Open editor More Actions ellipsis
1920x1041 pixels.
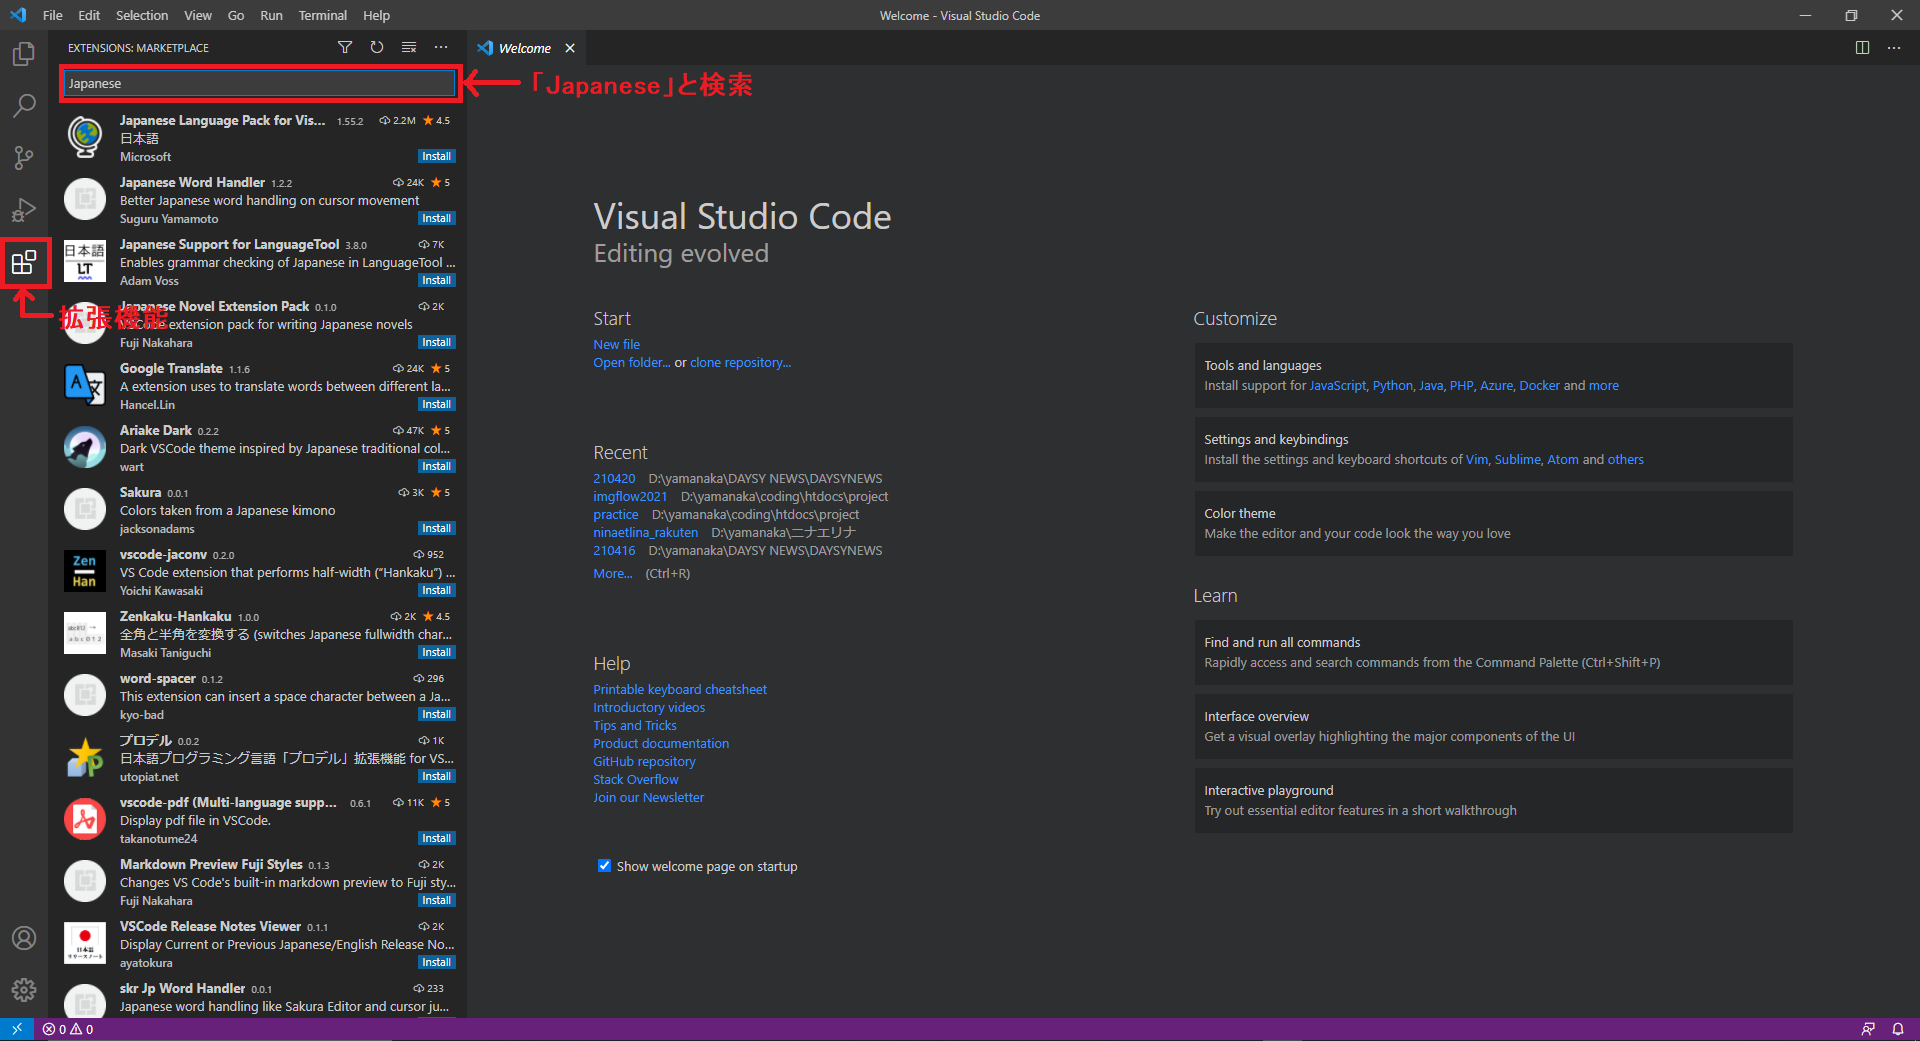(1894, 47)
